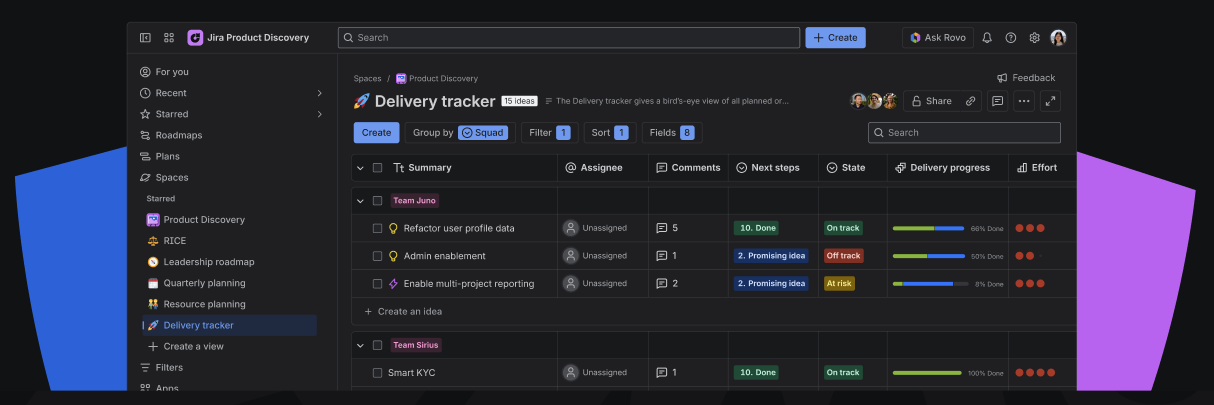Check the Enable multi-project reporting row checkbox

click(x=377, y=284)
